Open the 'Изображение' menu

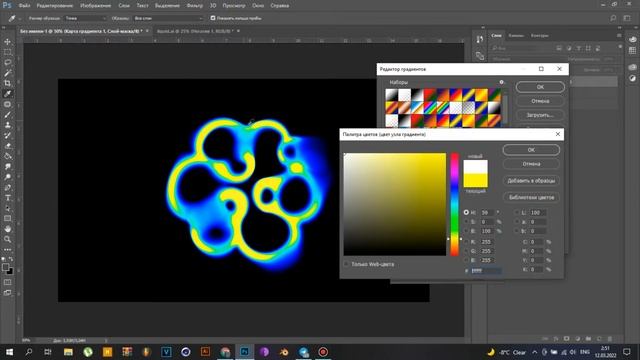pyautogui.click(x=96, y=6)
